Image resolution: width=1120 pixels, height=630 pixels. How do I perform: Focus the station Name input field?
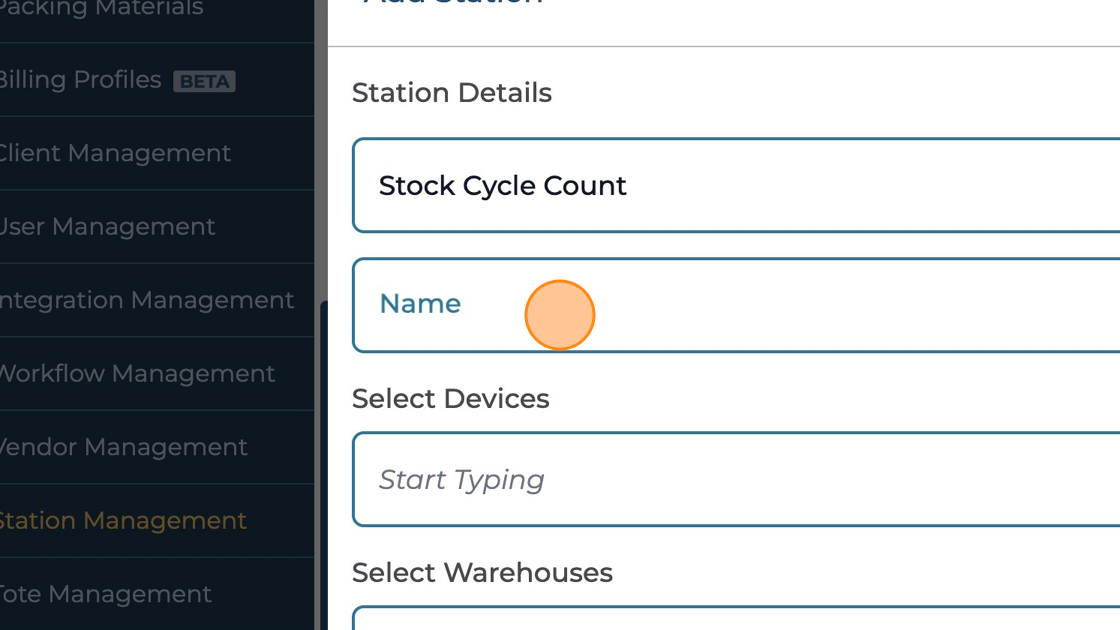(x=736, y=305)
